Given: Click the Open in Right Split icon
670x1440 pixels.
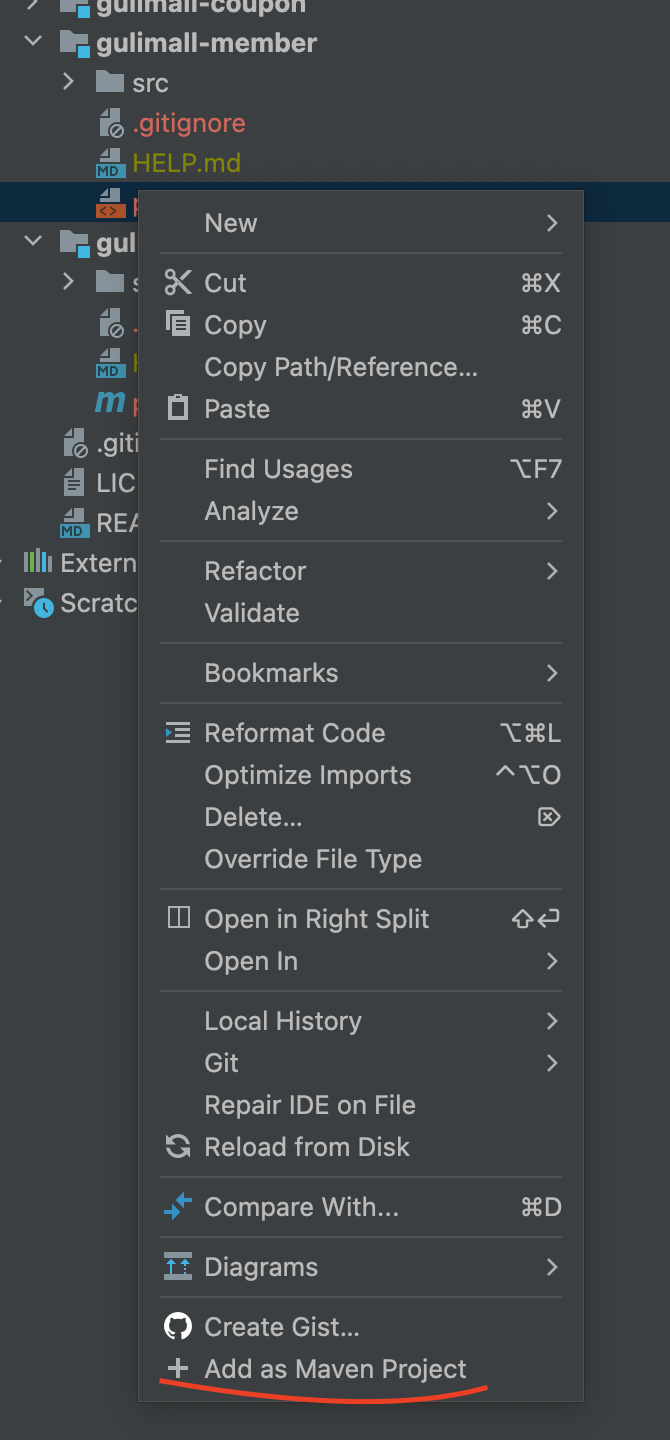Looking at the screenshot, I should [178, 918].
